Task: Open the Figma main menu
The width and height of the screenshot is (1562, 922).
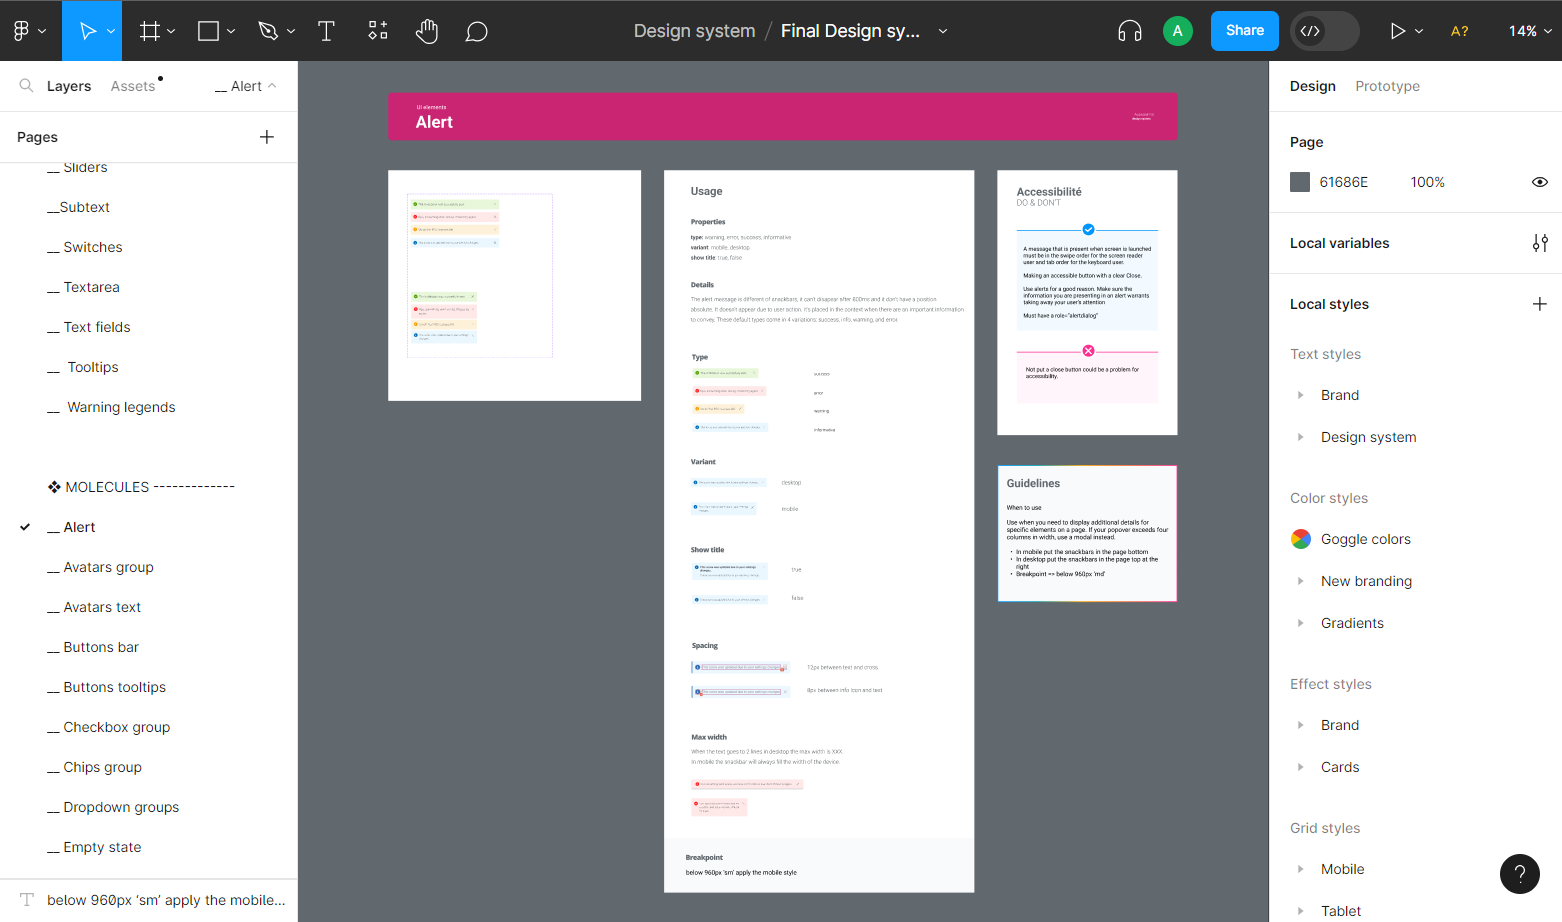Action: click(x=30, y=31)
